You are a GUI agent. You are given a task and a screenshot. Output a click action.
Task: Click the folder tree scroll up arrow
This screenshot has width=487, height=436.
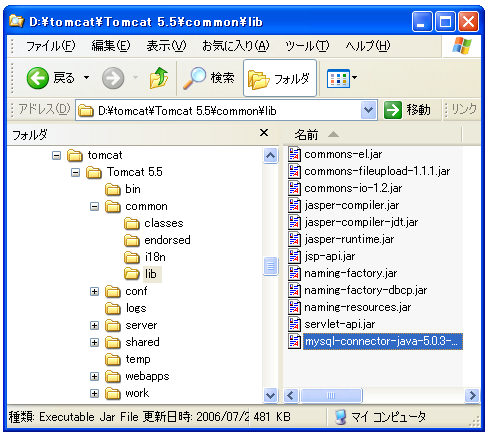pos(270,155)
